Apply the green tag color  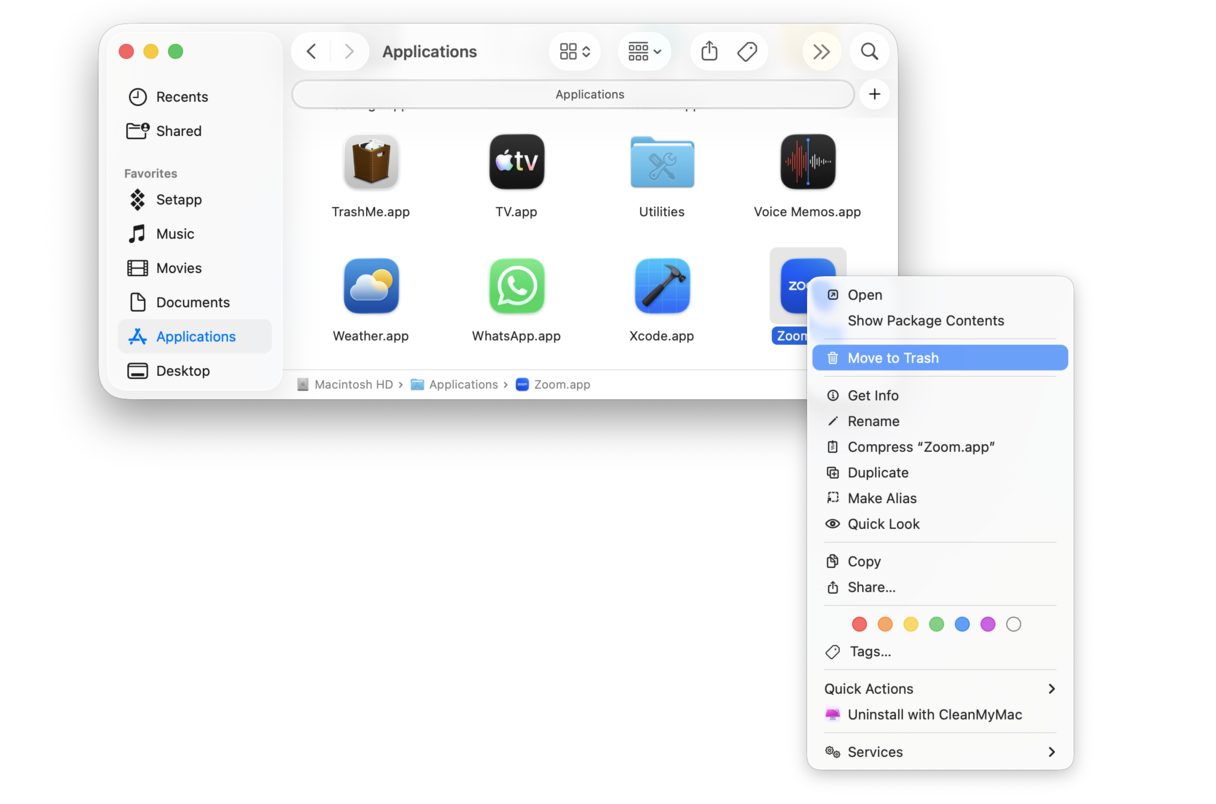click(936, 624)
